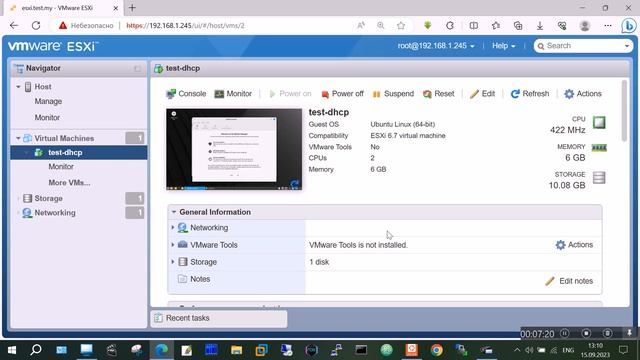Click the ESXi Search field

coord(582,46)
